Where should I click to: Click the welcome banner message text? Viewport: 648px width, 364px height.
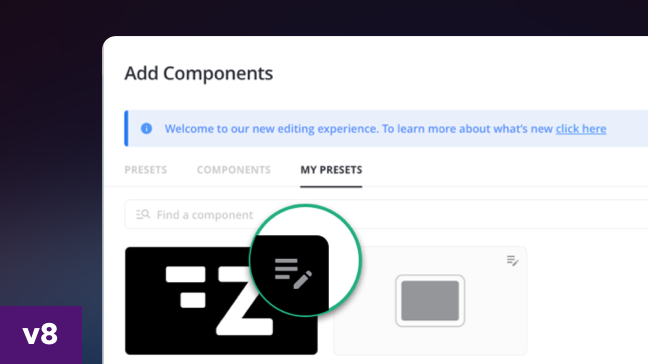coord(358,129)
